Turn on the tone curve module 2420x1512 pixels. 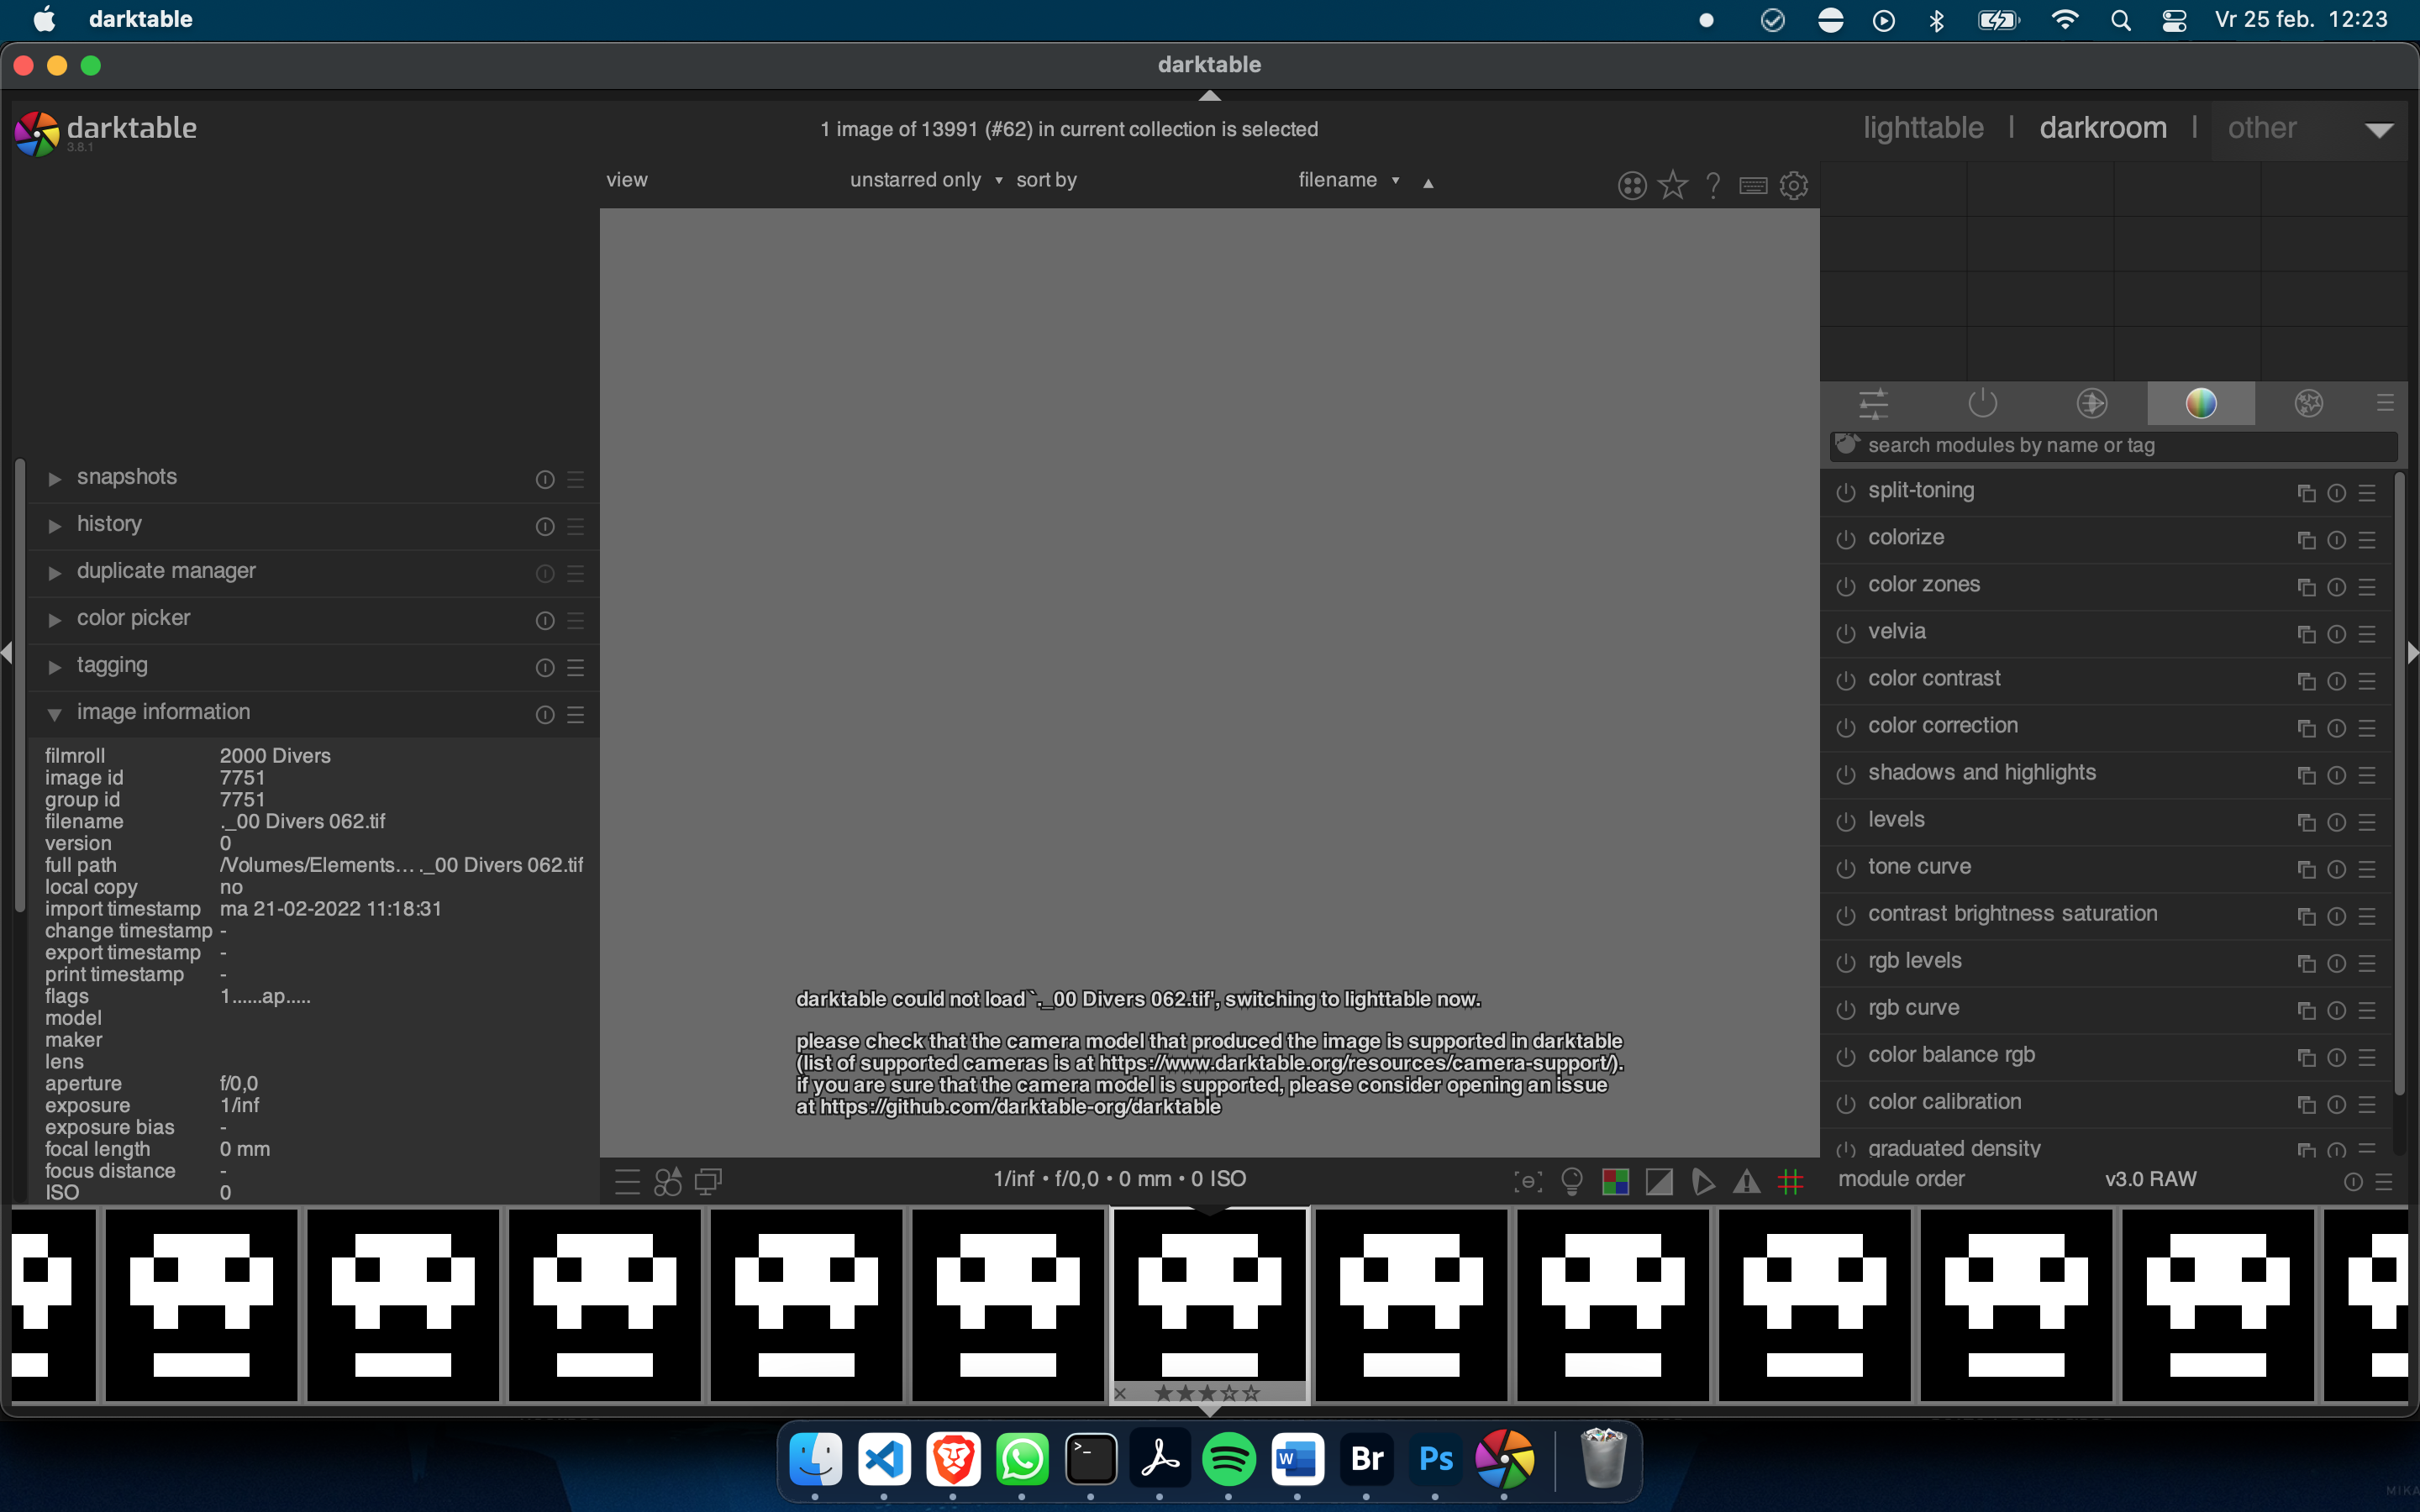pyautogui.click(x=1845, y=869)
